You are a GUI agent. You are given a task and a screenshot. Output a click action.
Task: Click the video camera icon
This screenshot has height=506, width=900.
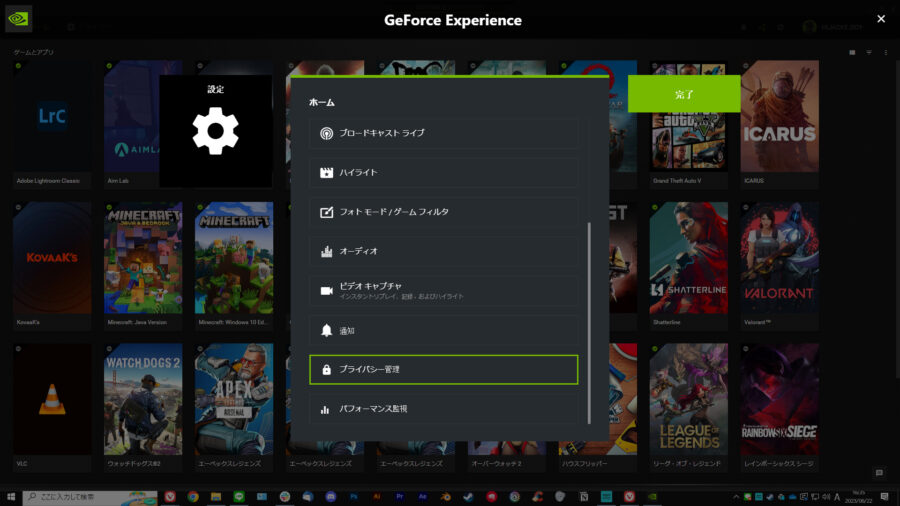click(x=326, y=291)
